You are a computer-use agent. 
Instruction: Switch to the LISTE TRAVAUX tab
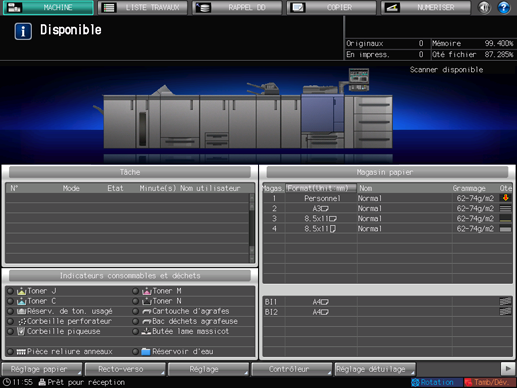pyautogui.click(x=142, y=7)
